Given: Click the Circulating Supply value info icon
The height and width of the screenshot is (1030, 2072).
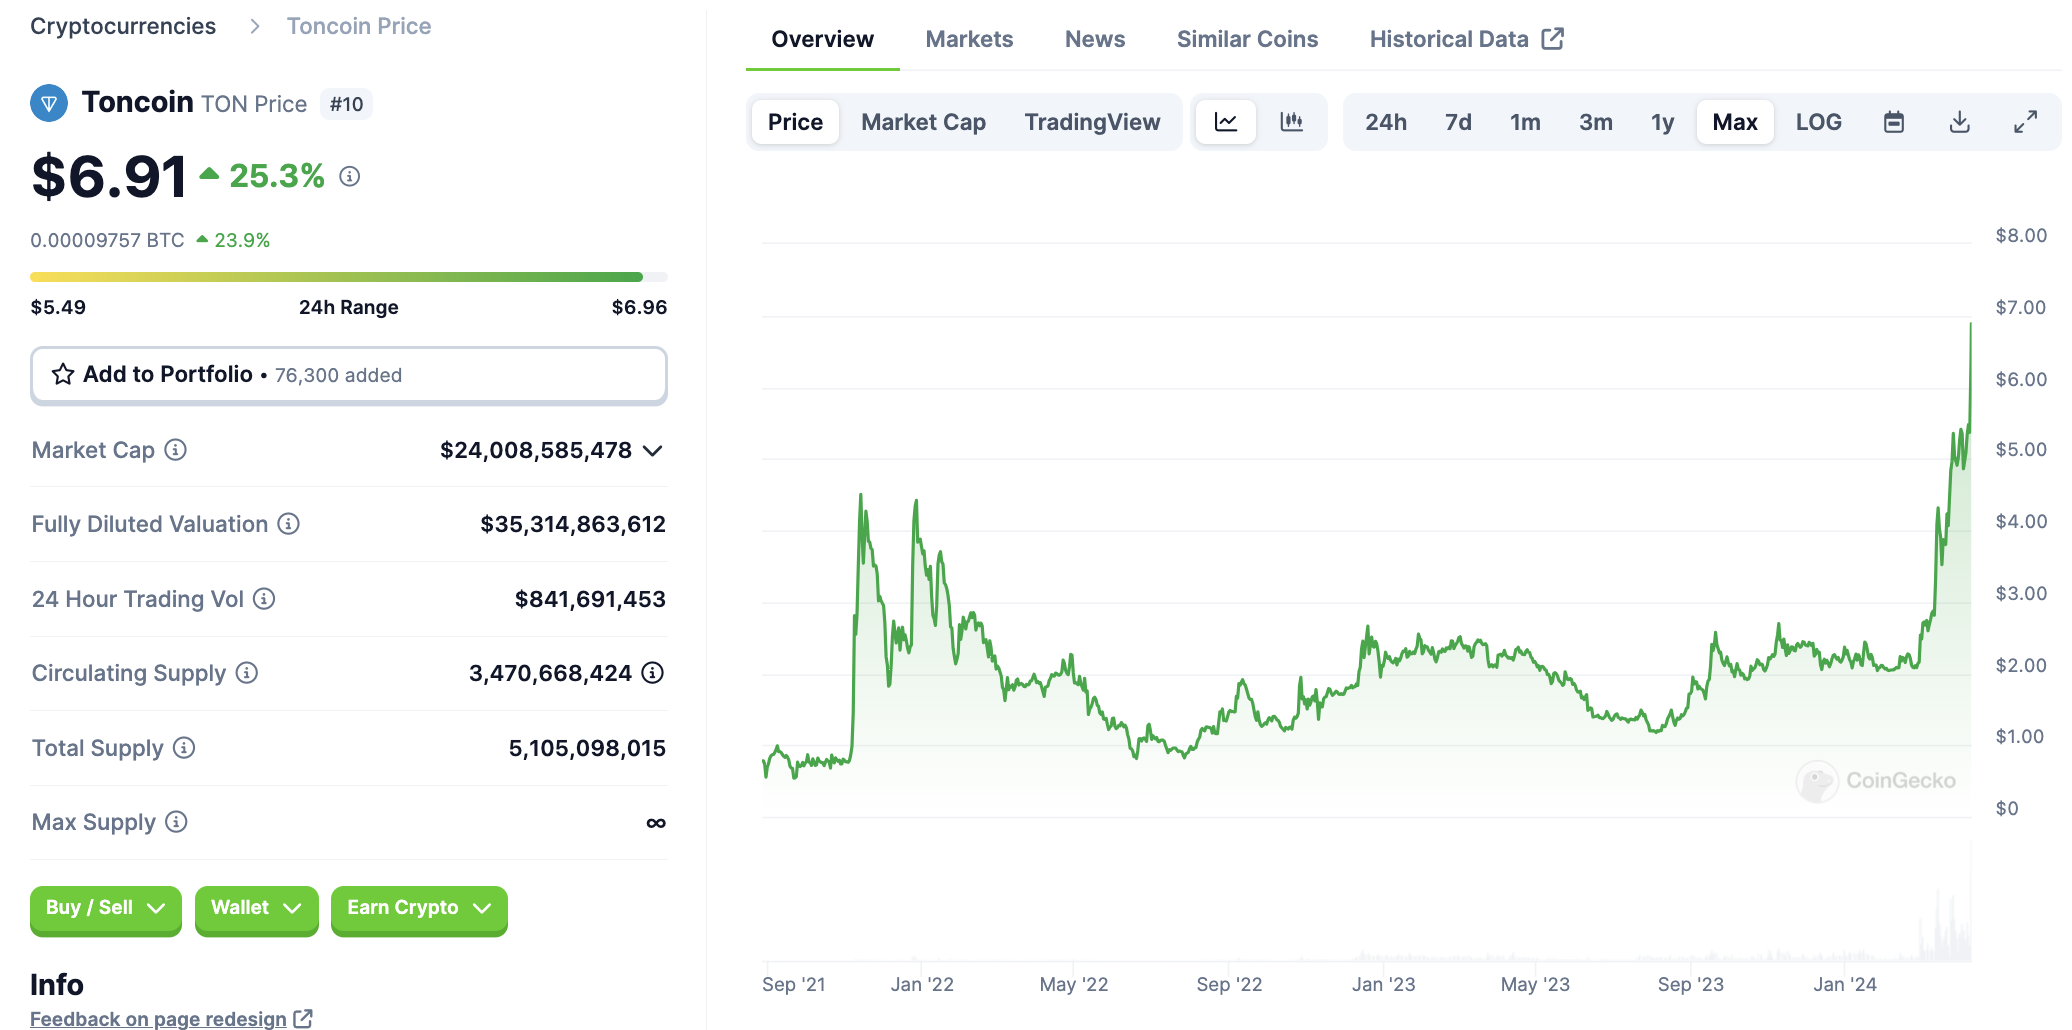Looking at the screenshot, I should (653, 673).
